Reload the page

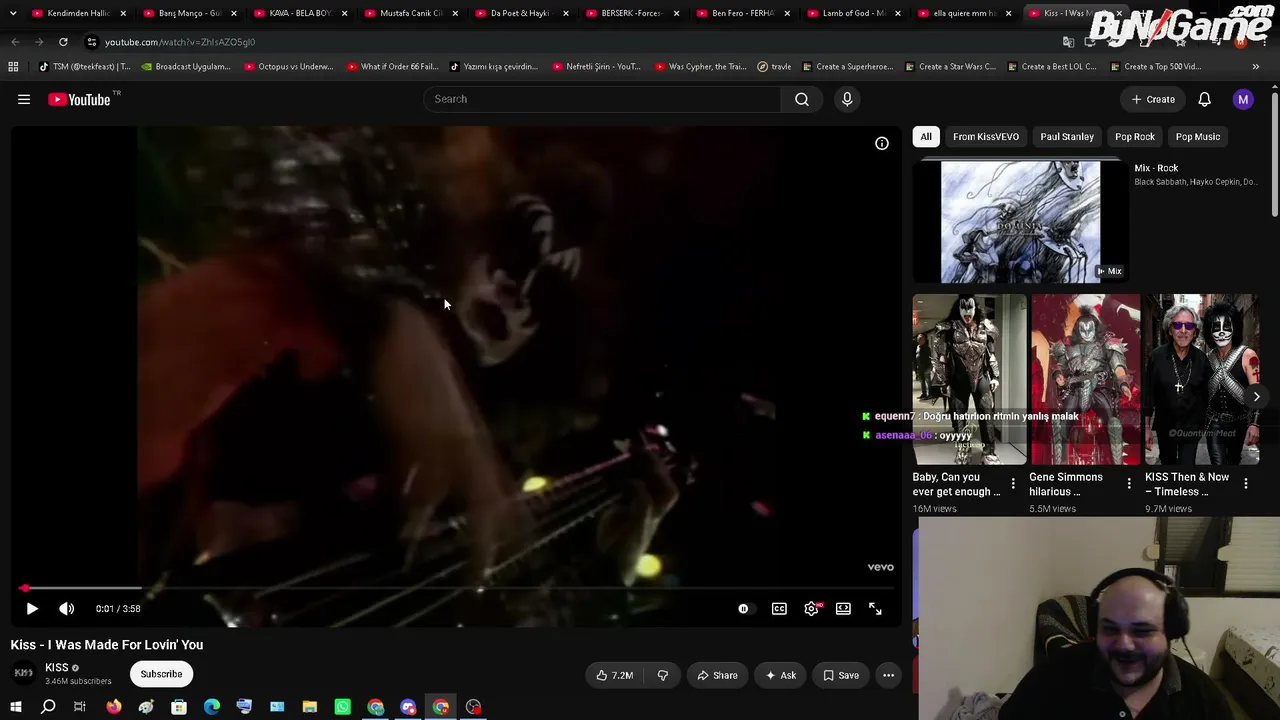point(63,42)
